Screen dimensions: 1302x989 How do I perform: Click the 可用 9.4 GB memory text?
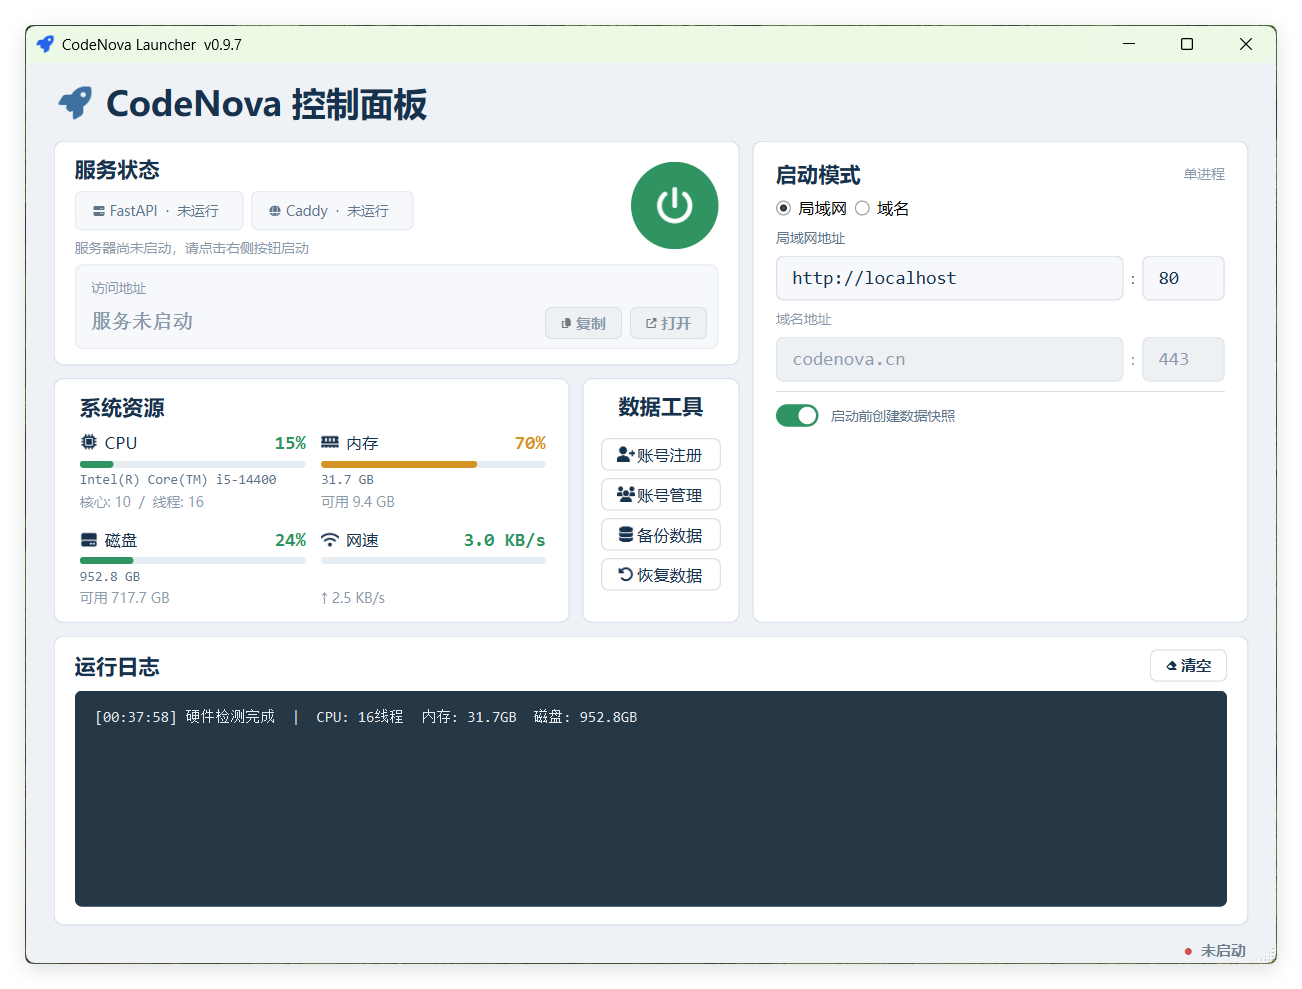[x=358, y=502]
